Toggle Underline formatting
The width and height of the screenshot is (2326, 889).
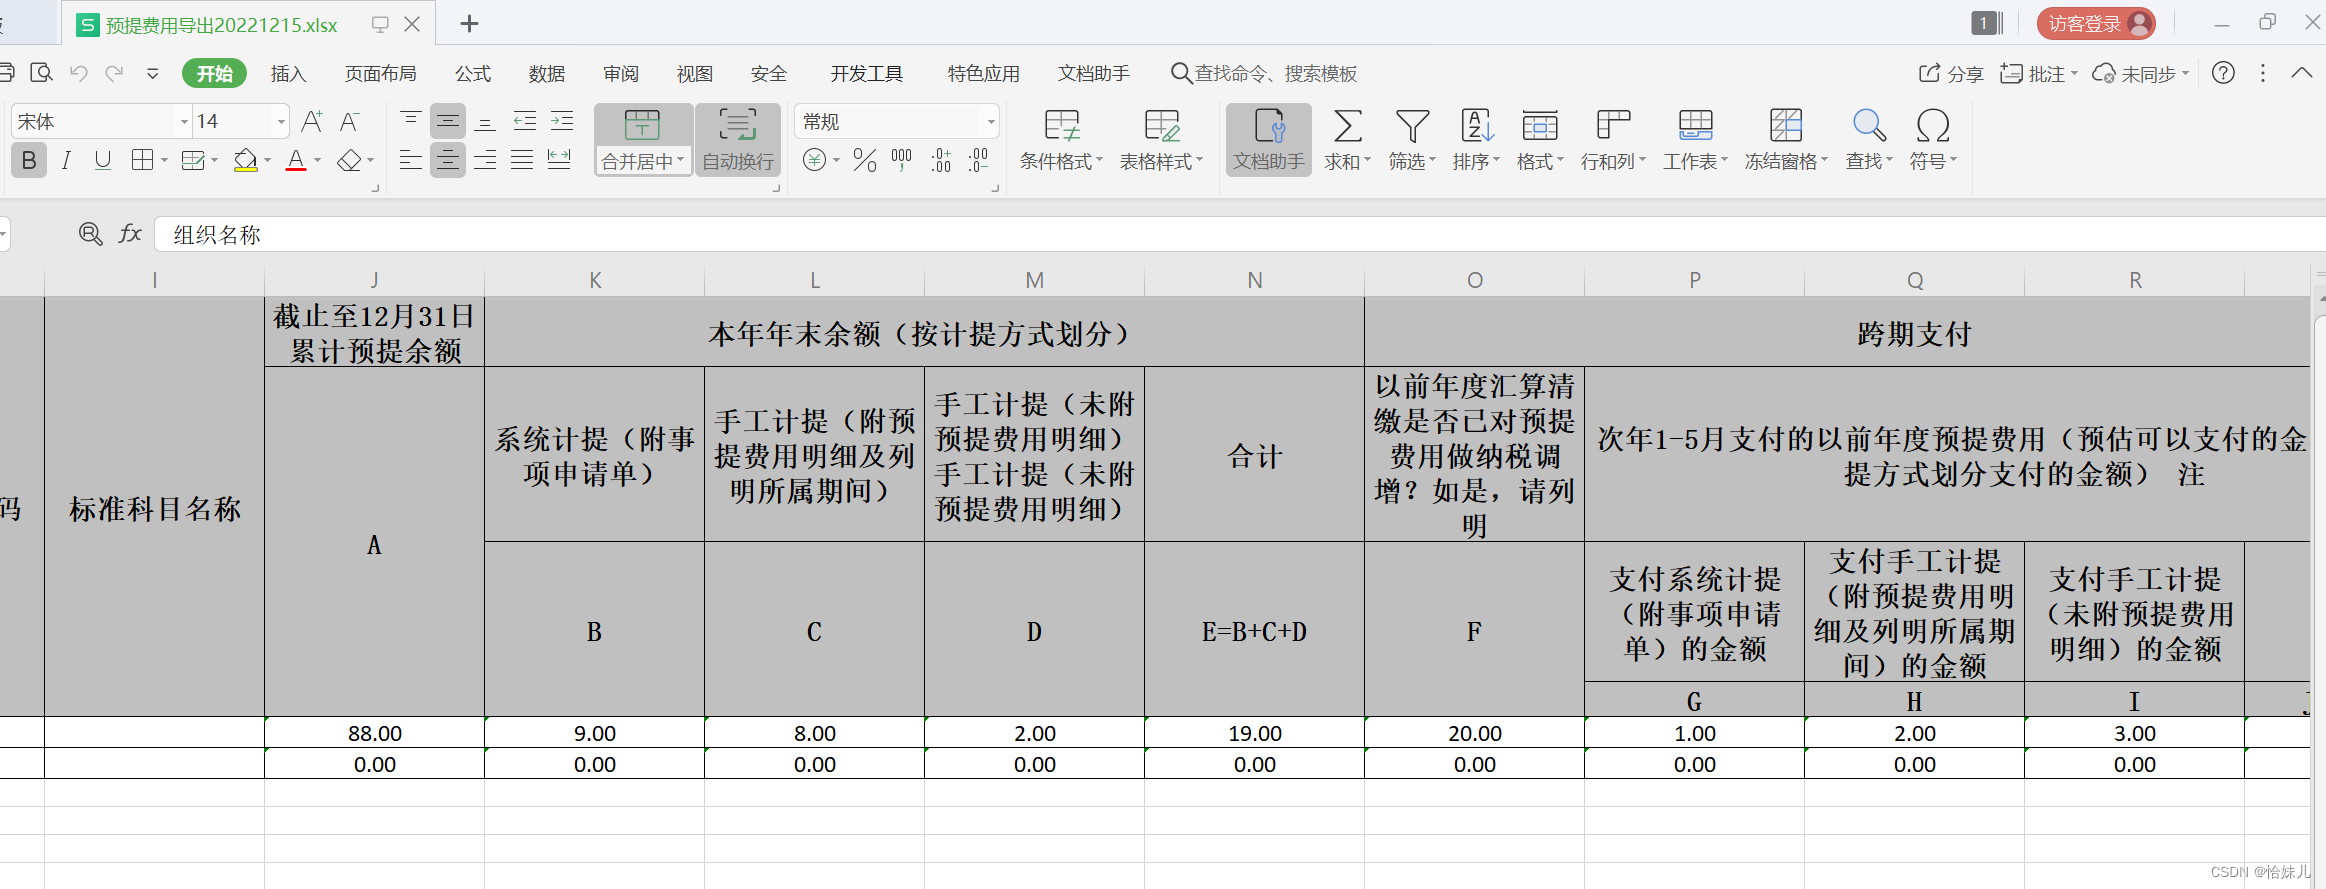point(102,160)
